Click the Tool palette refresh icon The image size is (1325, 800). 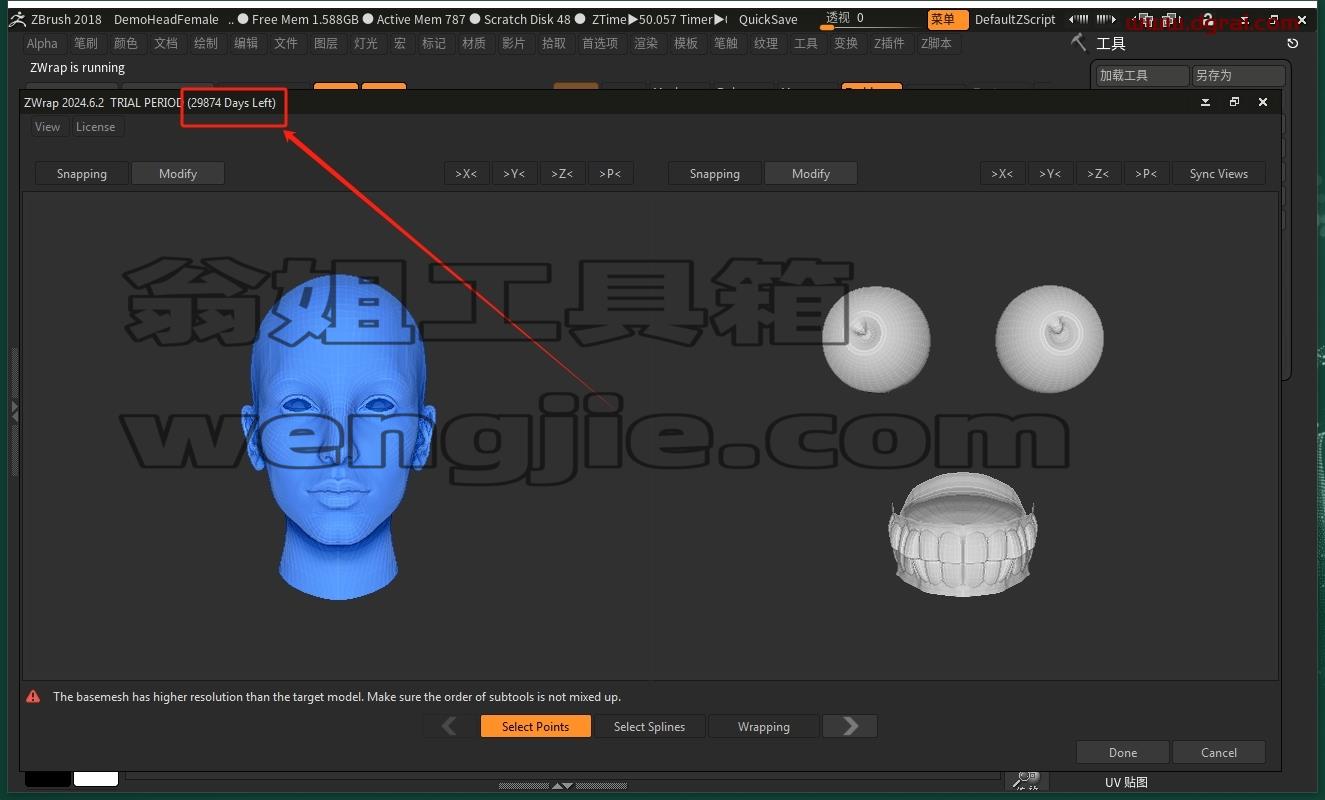[x=1293, y=43]
